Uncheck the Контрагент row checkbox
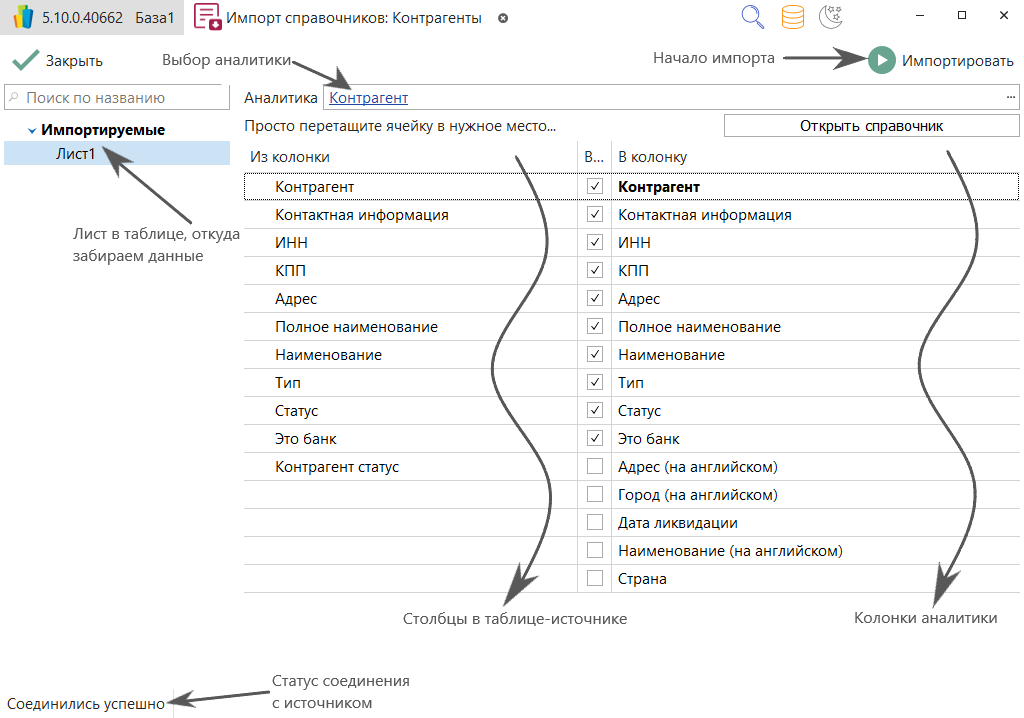 pyautogui.click(x=595, y=187)
